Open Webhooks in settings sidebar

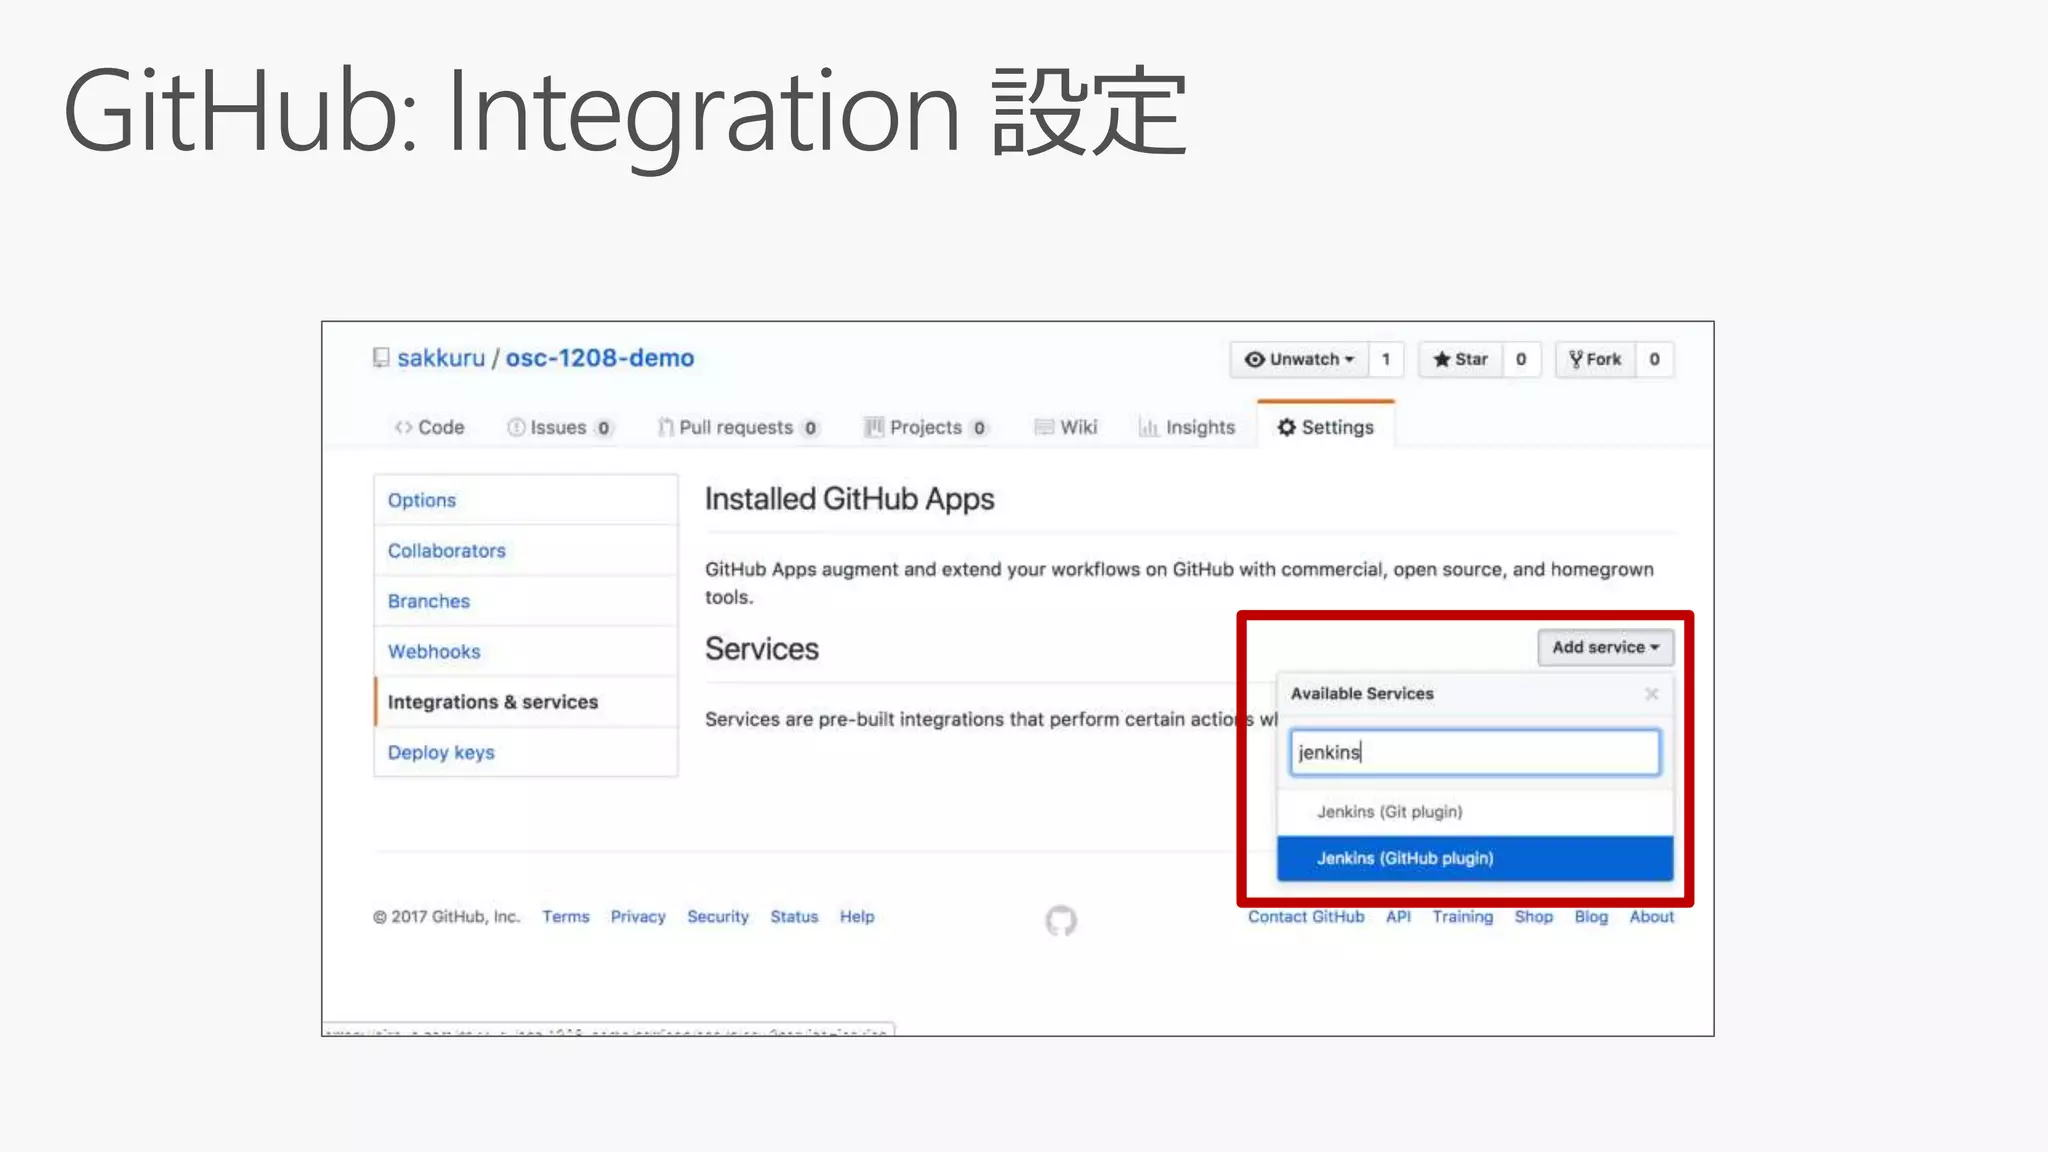[x=434, y=651]
